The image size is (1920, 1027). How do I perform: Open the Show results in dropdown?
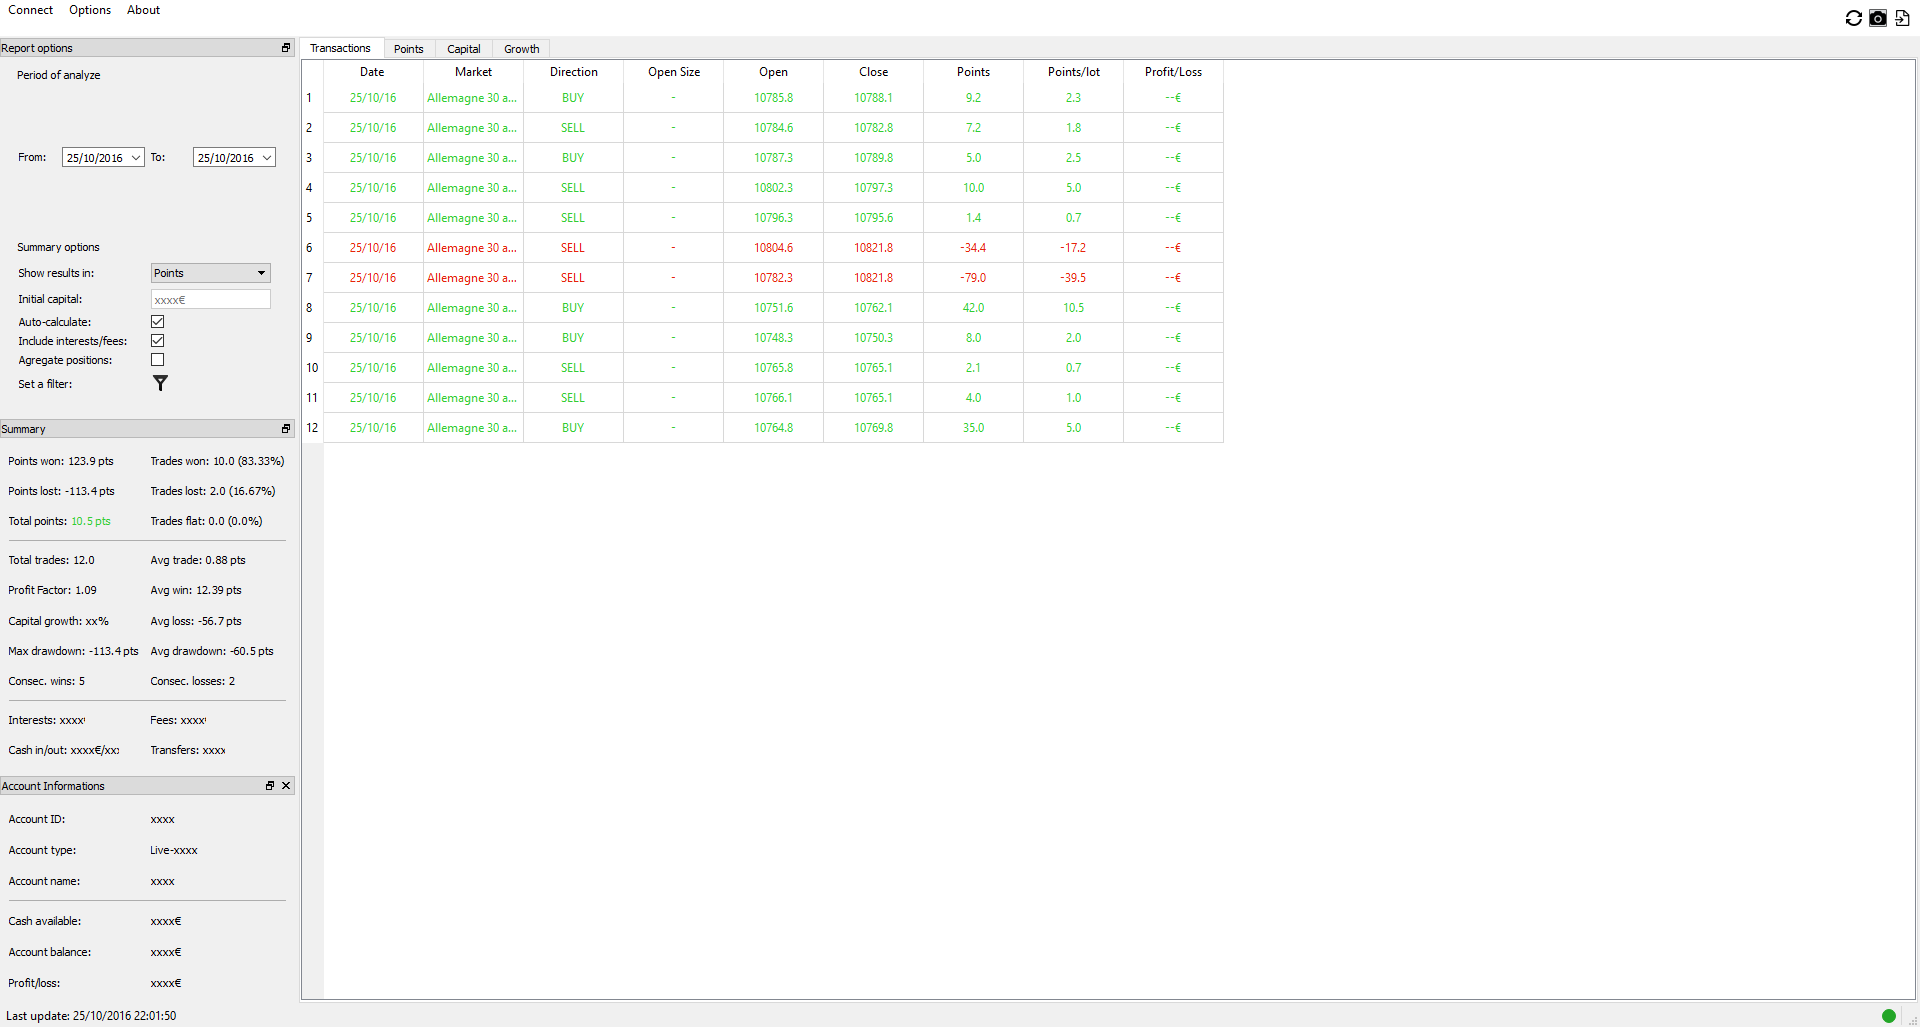click(x=210, y=273)
